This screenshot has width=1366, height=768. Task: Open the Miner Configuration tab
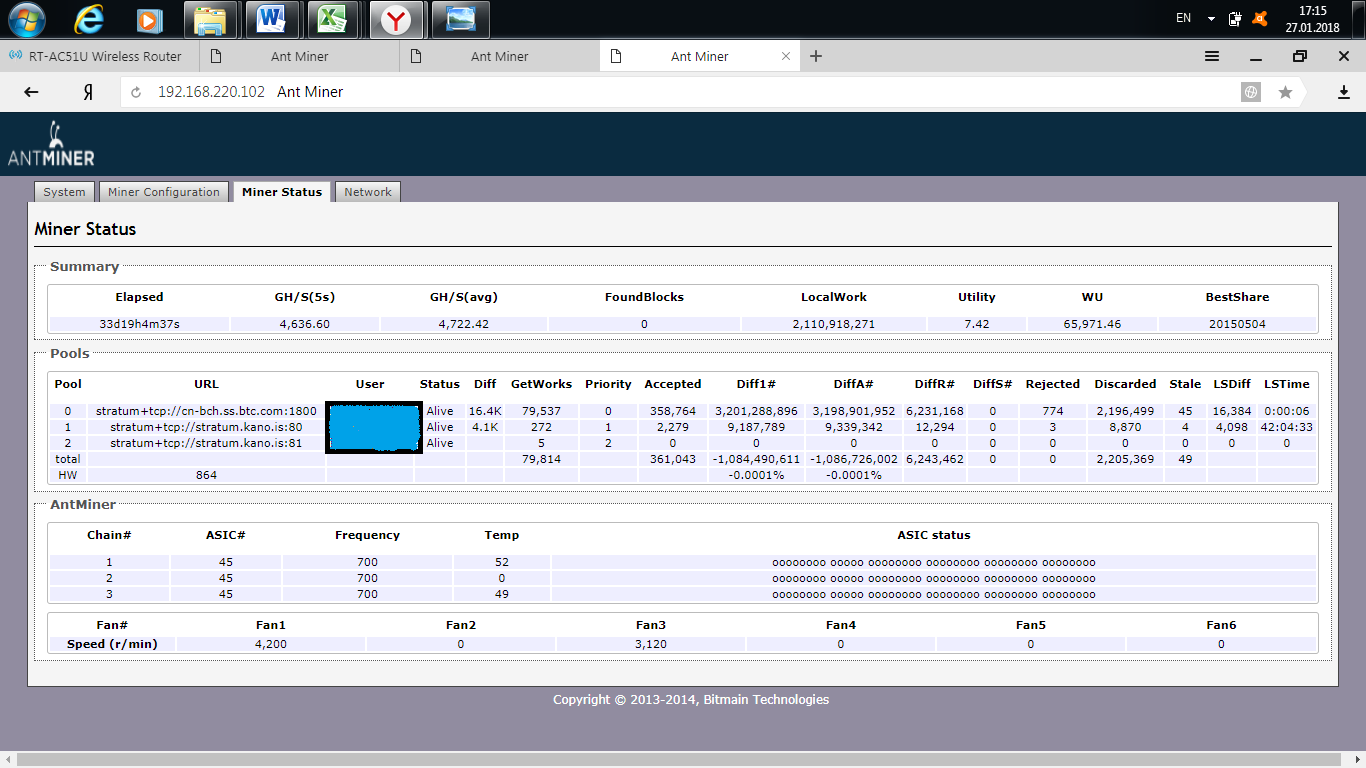click(163, 192)
